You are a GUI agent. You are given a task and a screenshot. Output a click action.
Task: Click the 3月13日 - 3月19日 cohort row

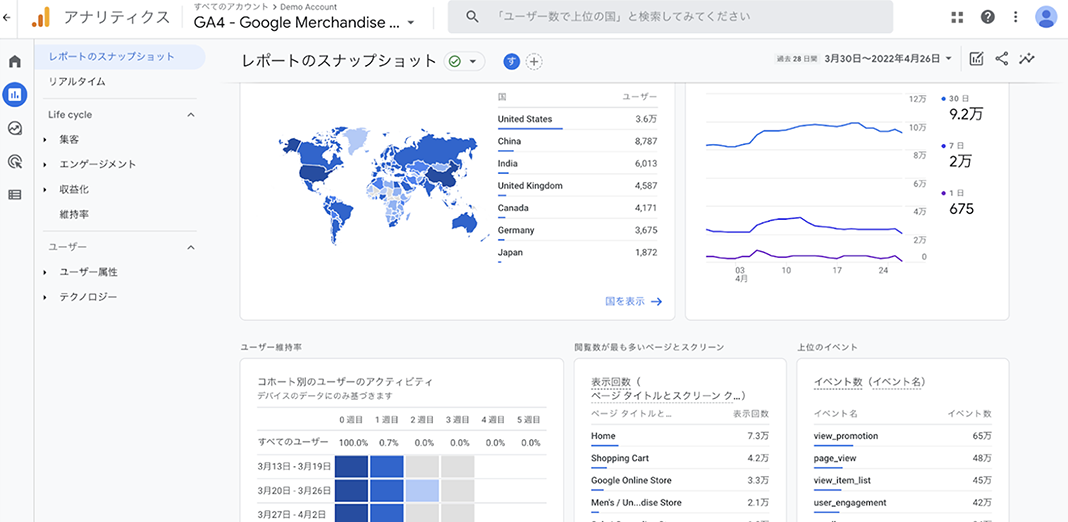(402, 467)
